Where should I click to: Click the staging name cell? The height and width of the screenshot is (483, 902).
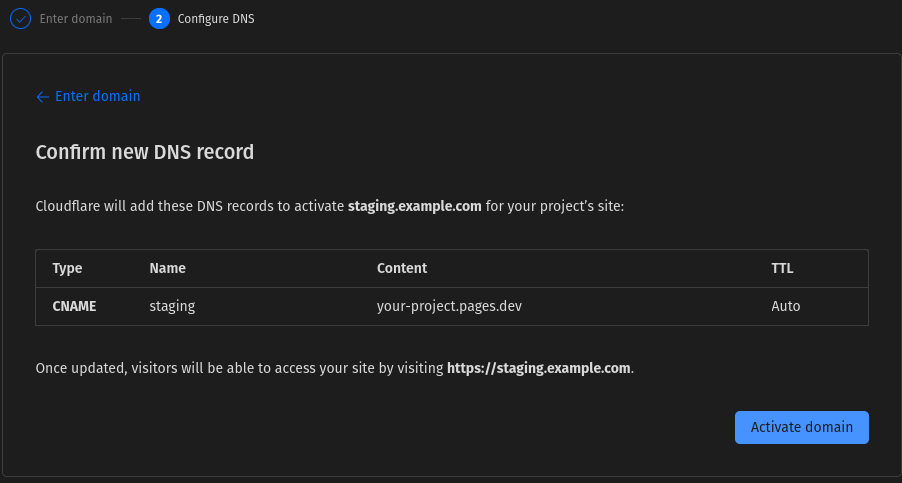172,306
